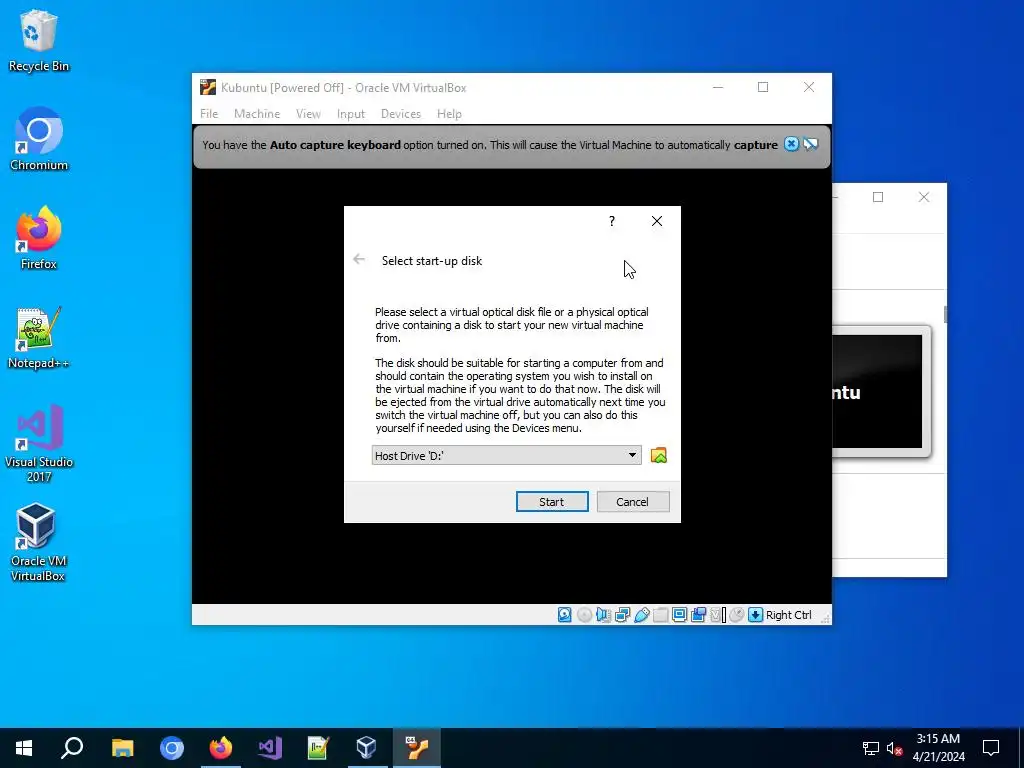
Task: Select the Oracle VM VirtualBox desktop shortcut
Action: (x=39, y=542)
